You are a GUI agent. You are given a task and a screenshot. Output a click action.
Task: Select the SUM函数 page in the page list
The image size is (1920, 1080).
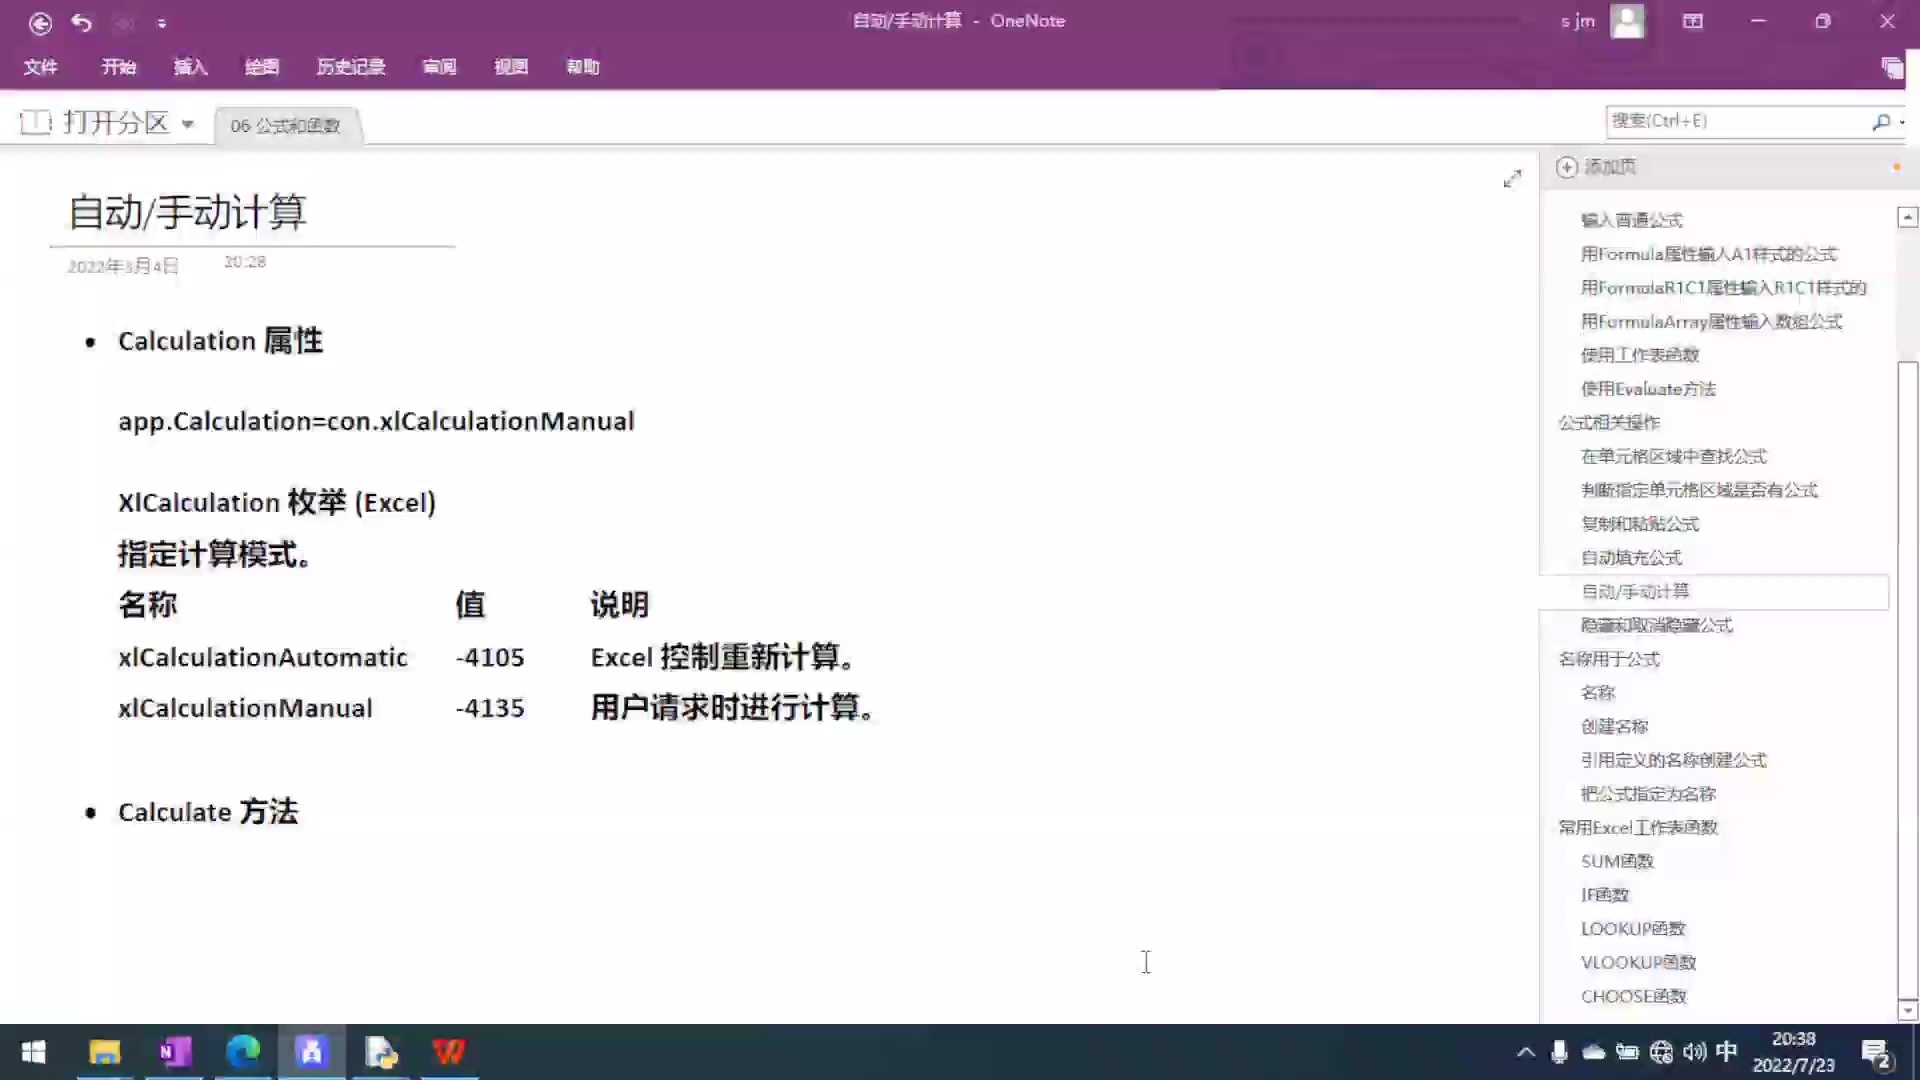1616,860
